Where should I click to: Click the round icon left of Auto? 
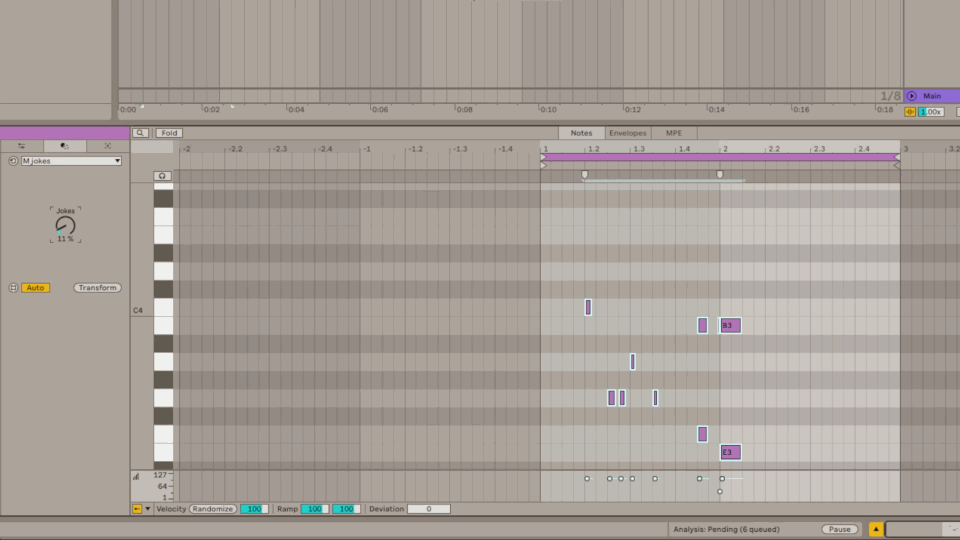coord(13,288)
